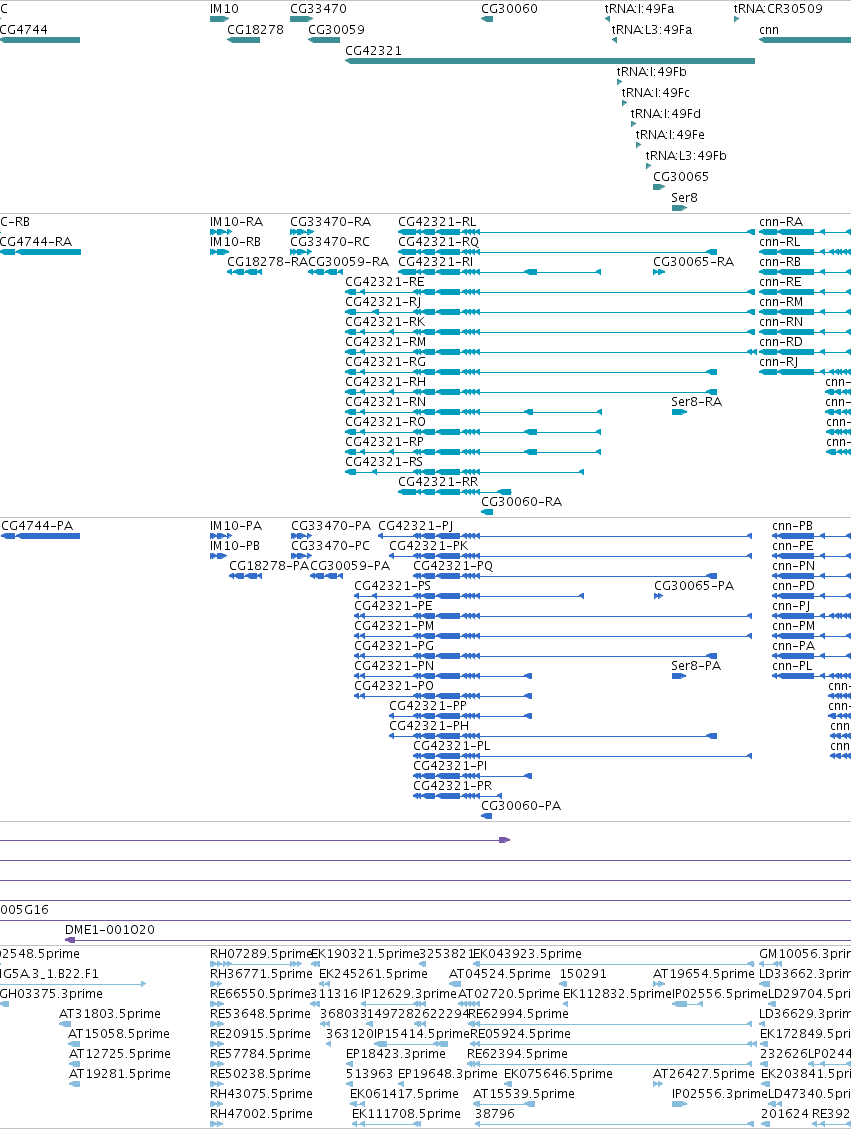Screen dimensions: 851x1129
Task: Select protein CG42321-PS
Action: [392, 586]
